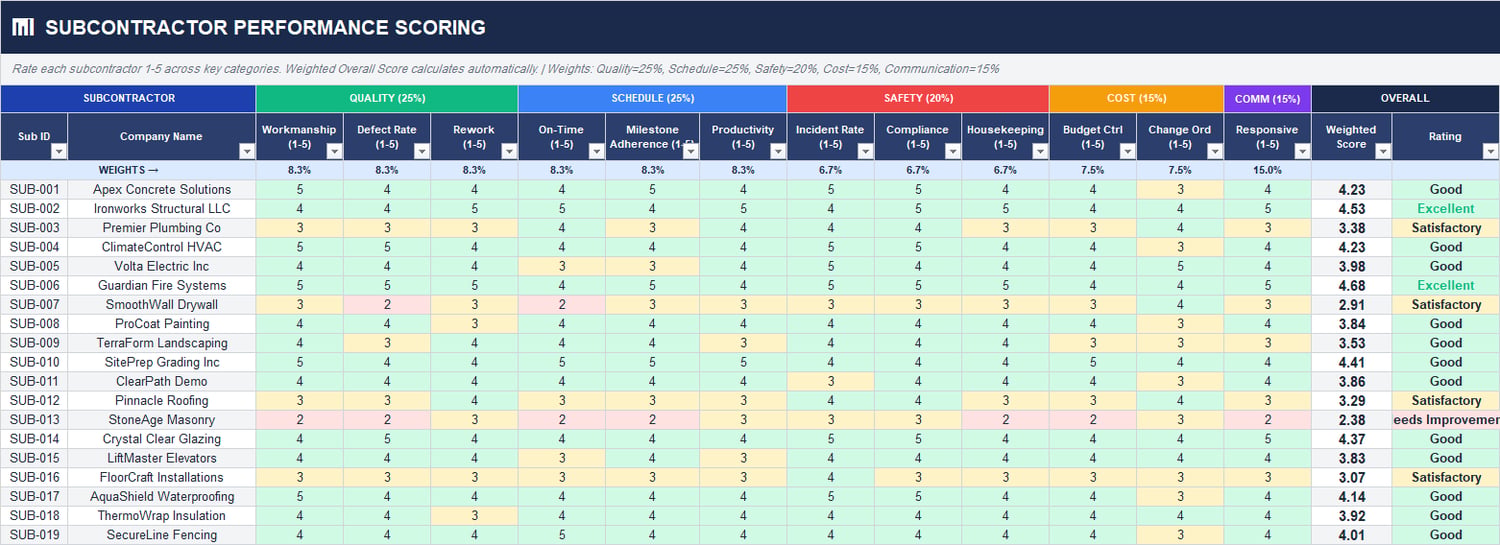Select the 15.0% weight cell
1500x545 pixels.
coord(1268,170)
